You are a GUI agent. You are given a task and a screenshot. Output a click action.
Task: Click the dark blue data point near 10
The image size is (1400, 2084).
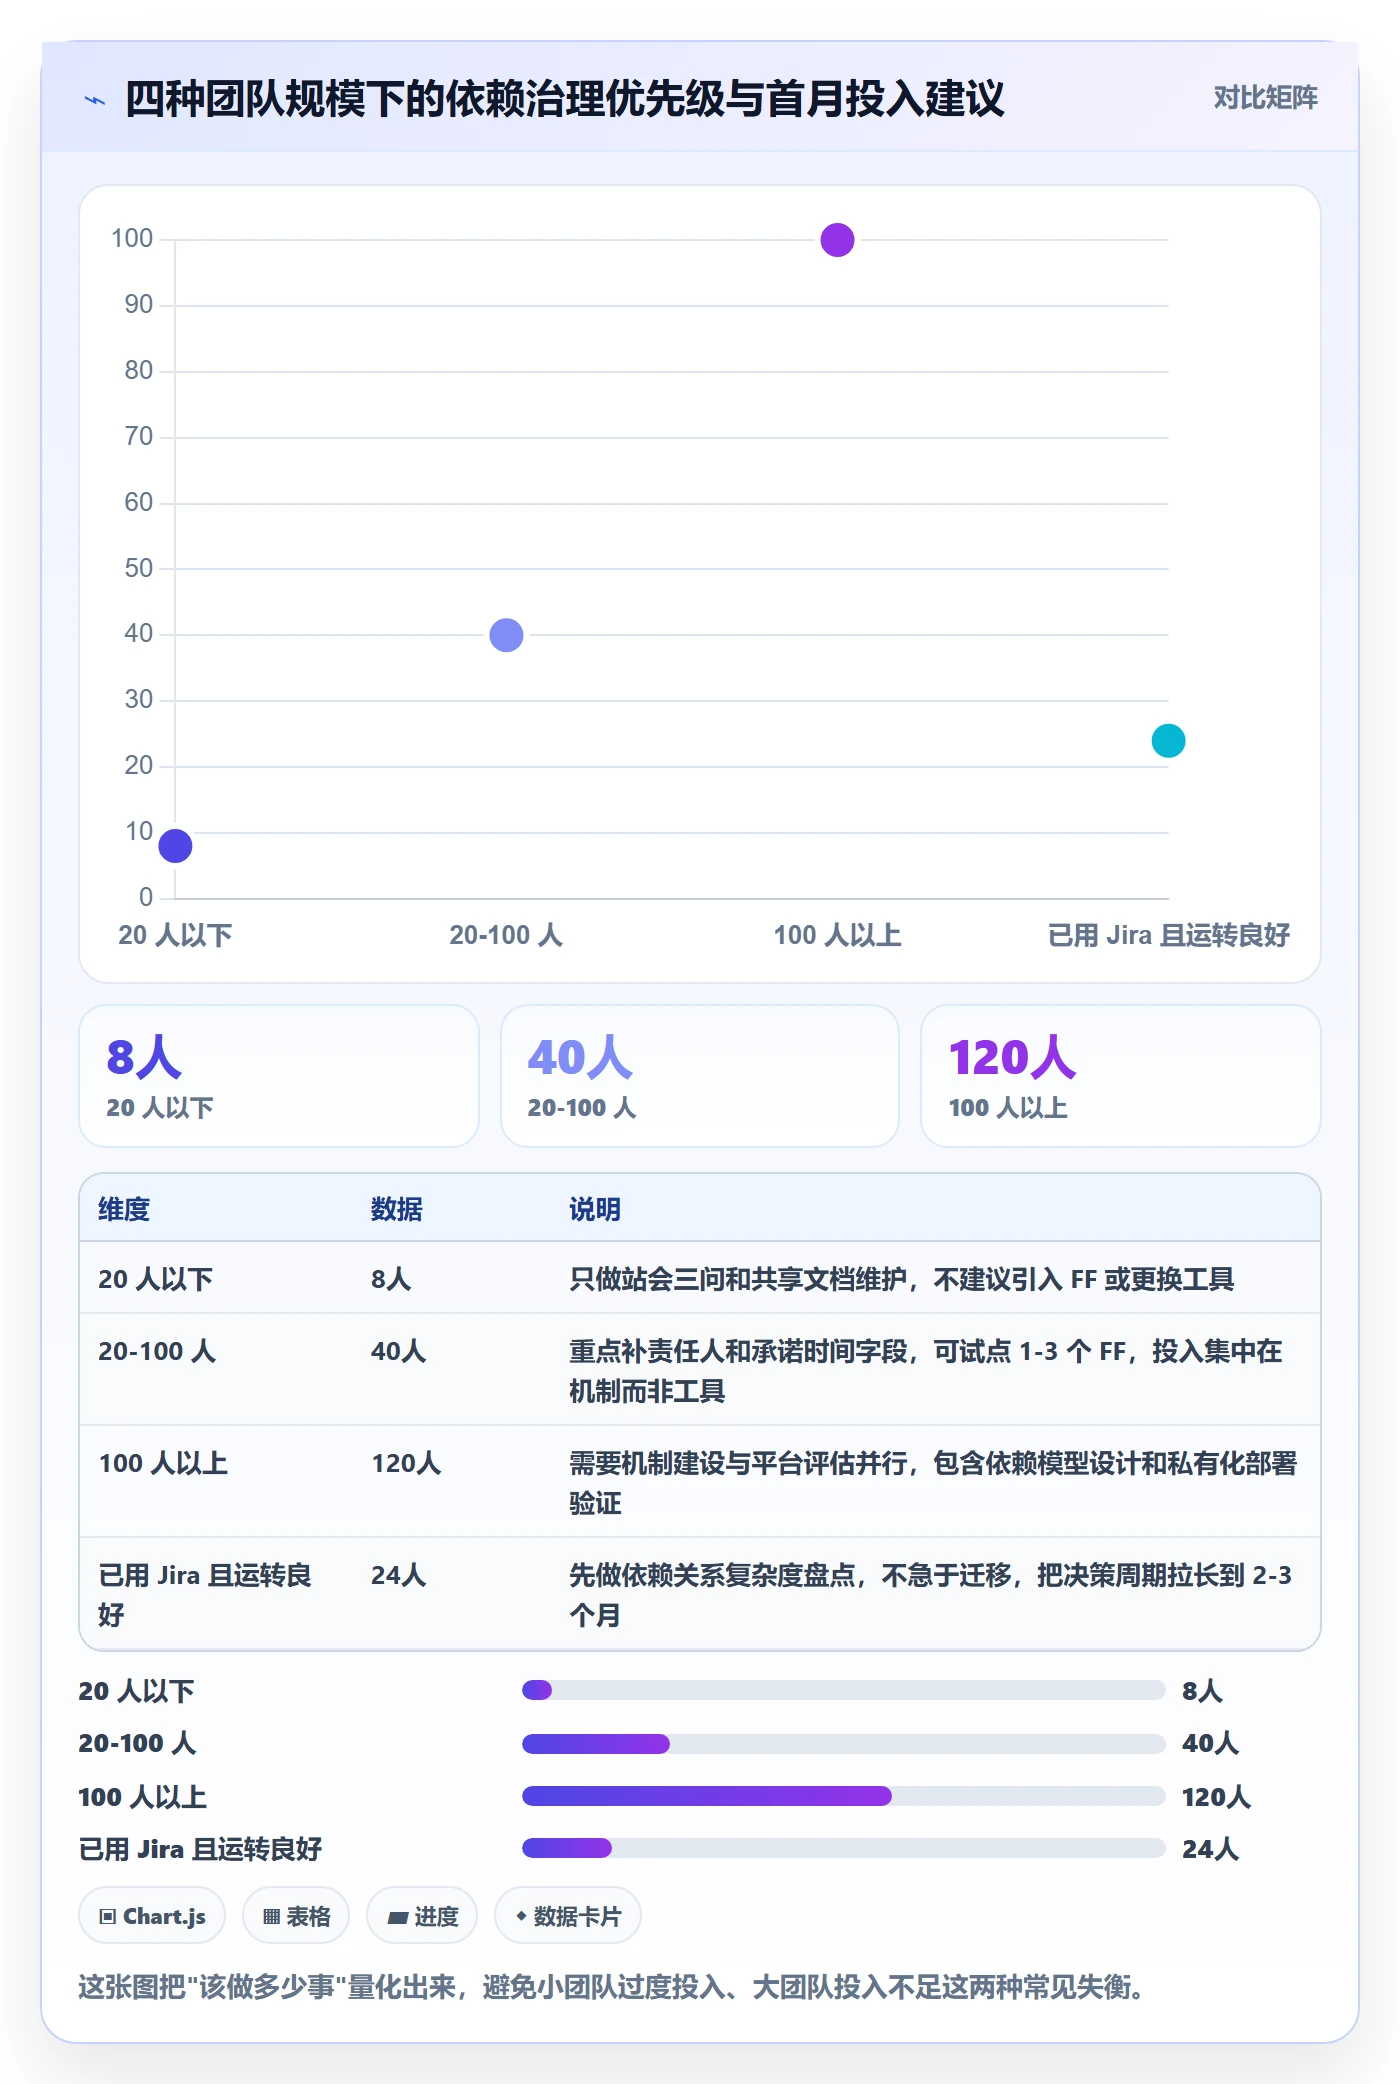click(175, 846)
